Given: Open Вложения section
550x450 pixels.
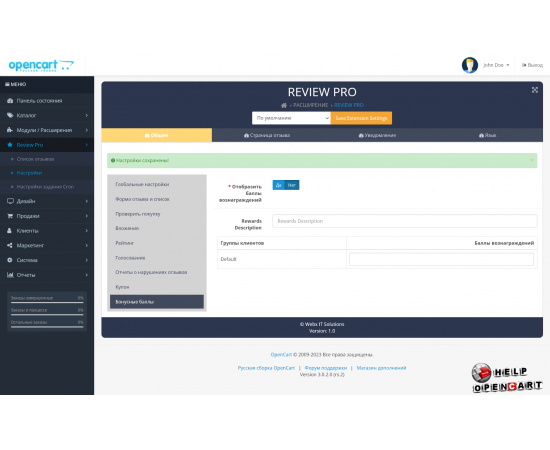Looking at the screenshot, I should (x=157, y=228).
